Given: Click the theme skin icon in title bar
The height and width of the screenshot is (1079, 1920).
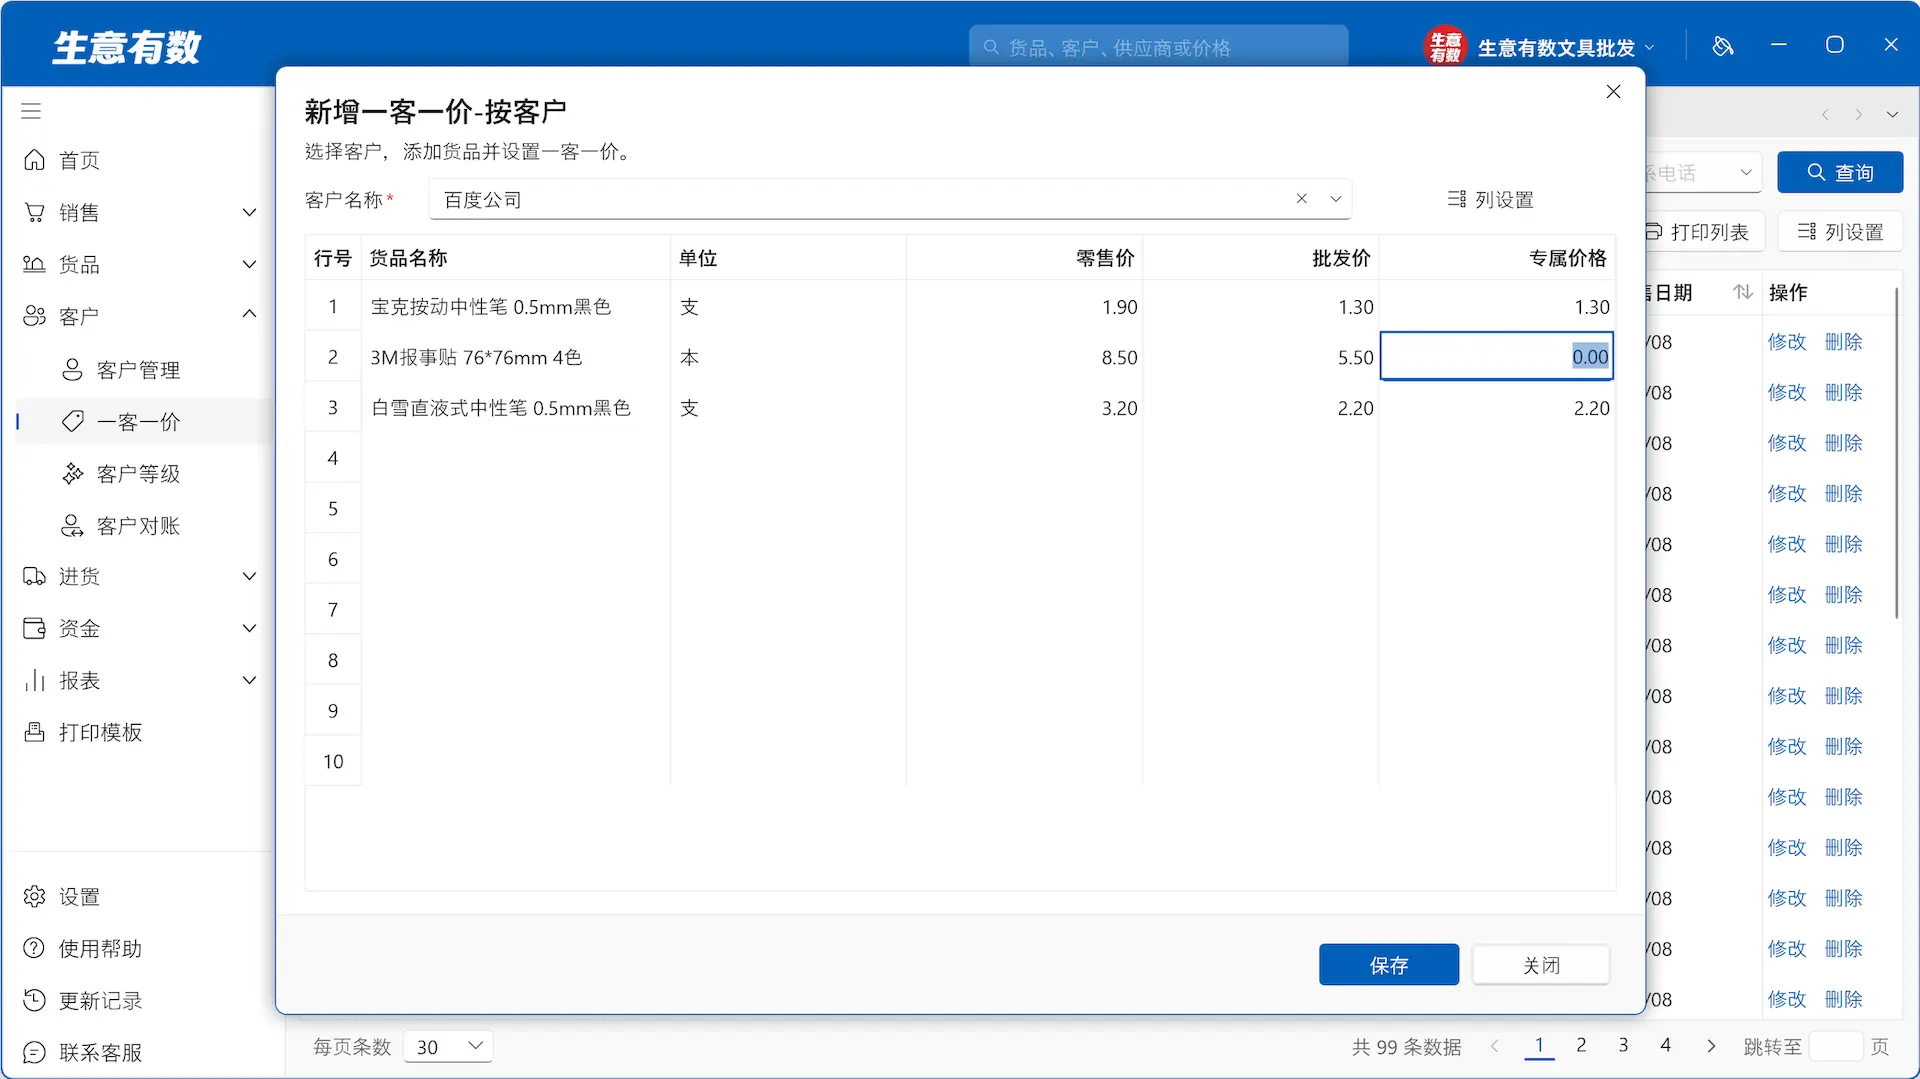Looking at the screenshot, I should point(1722,46).
